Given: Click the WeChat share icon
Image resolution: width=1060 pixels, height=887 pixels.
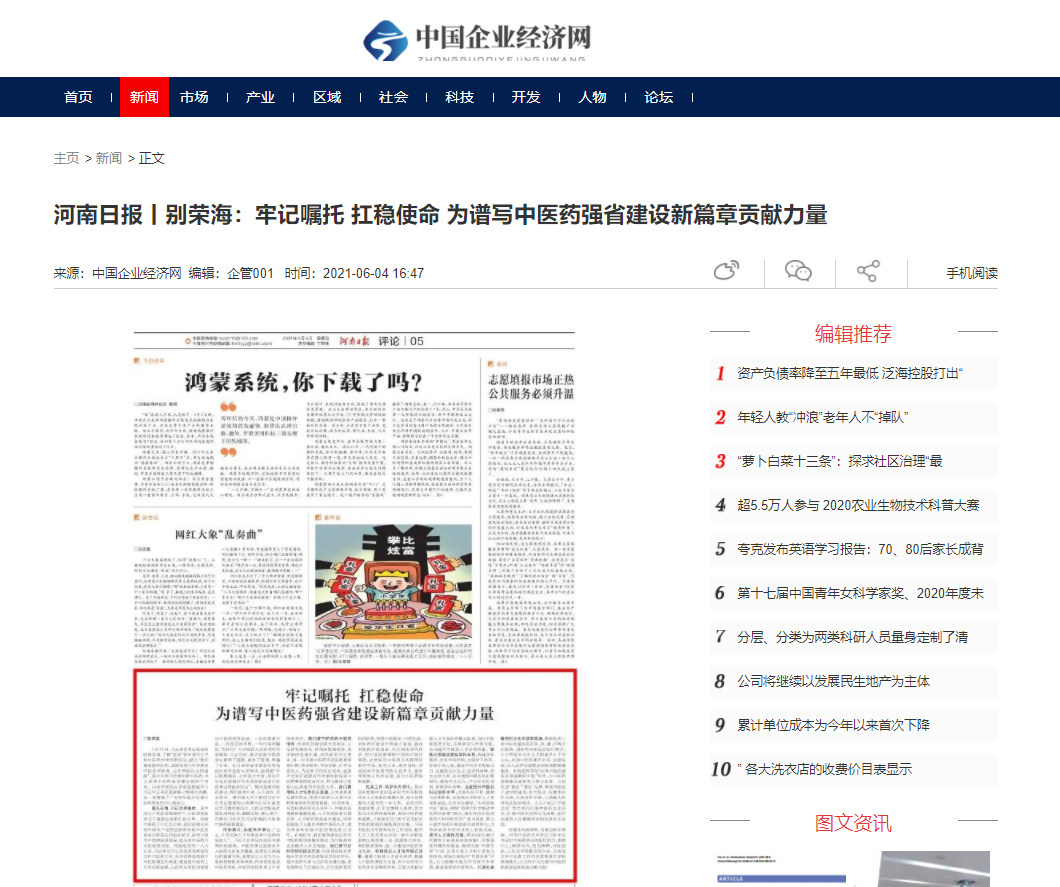Looking at the screenshot, I should tap(798, 271).
